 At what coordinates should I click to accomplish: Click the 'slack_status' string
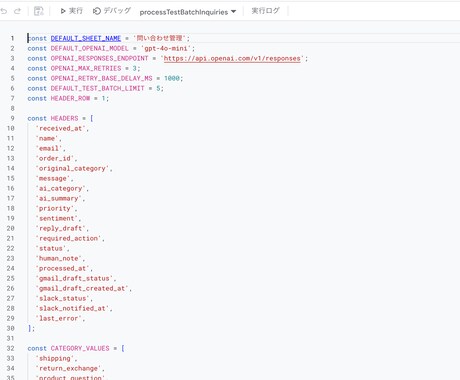(62, 298)
